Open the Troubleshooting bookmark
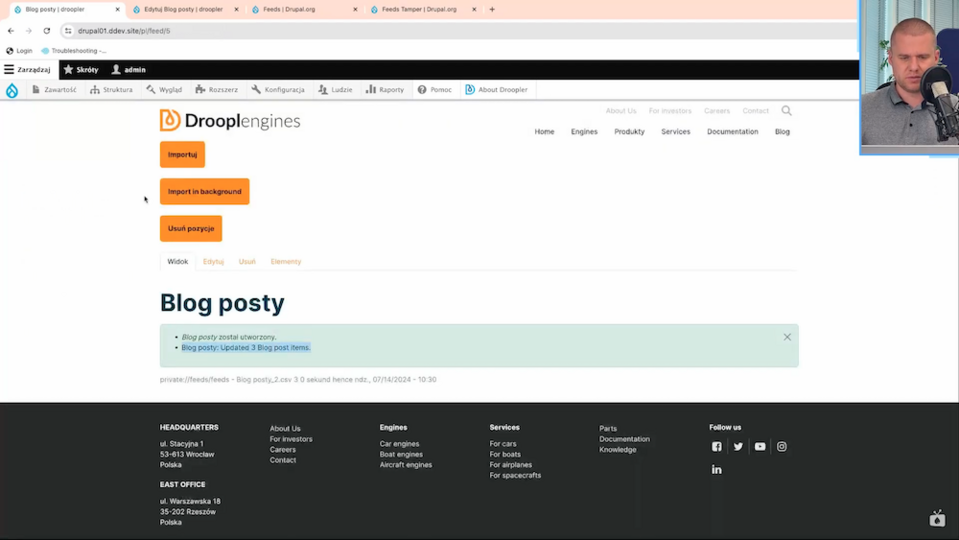 [x=73, y=51]
